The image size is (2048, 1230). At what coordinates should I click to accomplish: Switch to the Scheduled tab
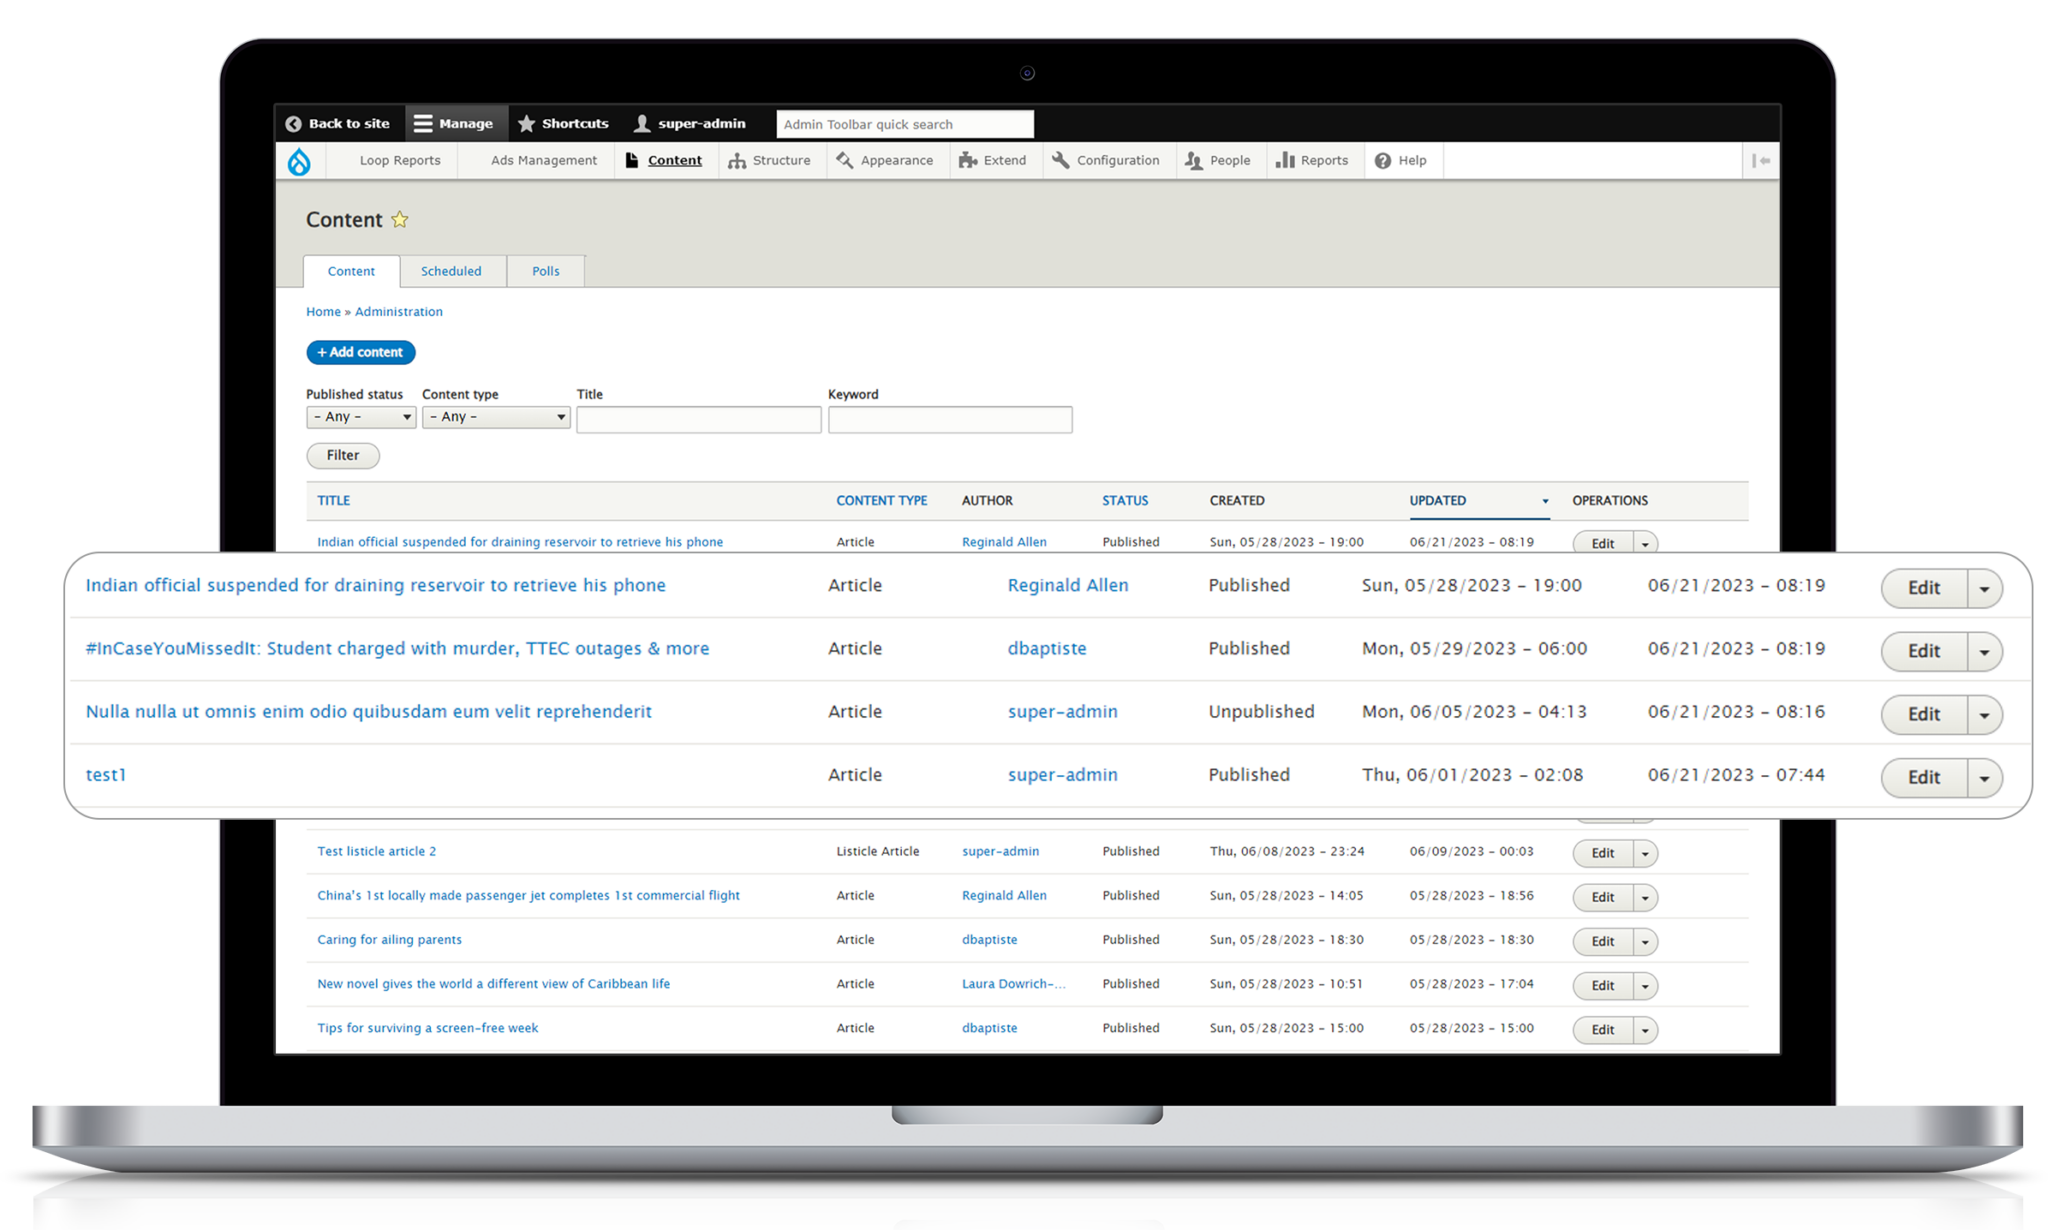451,271
